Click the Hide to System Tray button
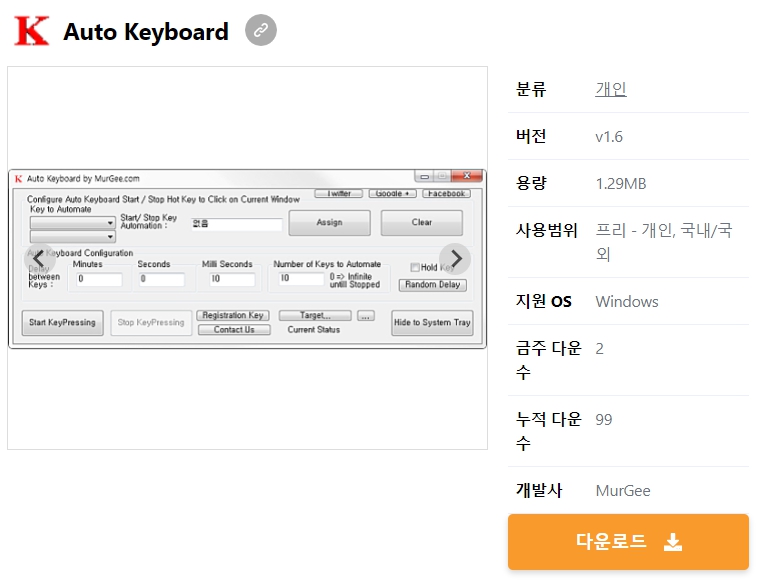The width and height of the screenshot is (757, 583). (x=432, y=322)
